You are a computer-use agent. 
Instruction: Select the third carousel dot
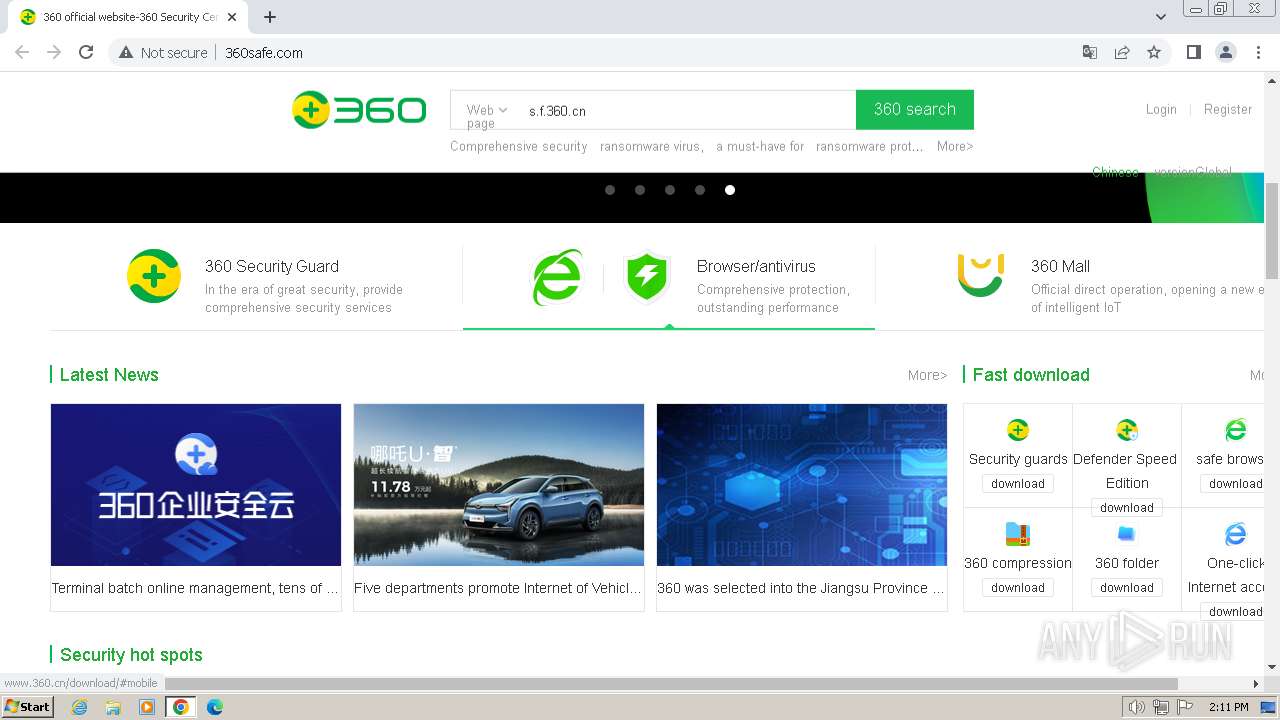pyautogui.click(x=670, y=190)
